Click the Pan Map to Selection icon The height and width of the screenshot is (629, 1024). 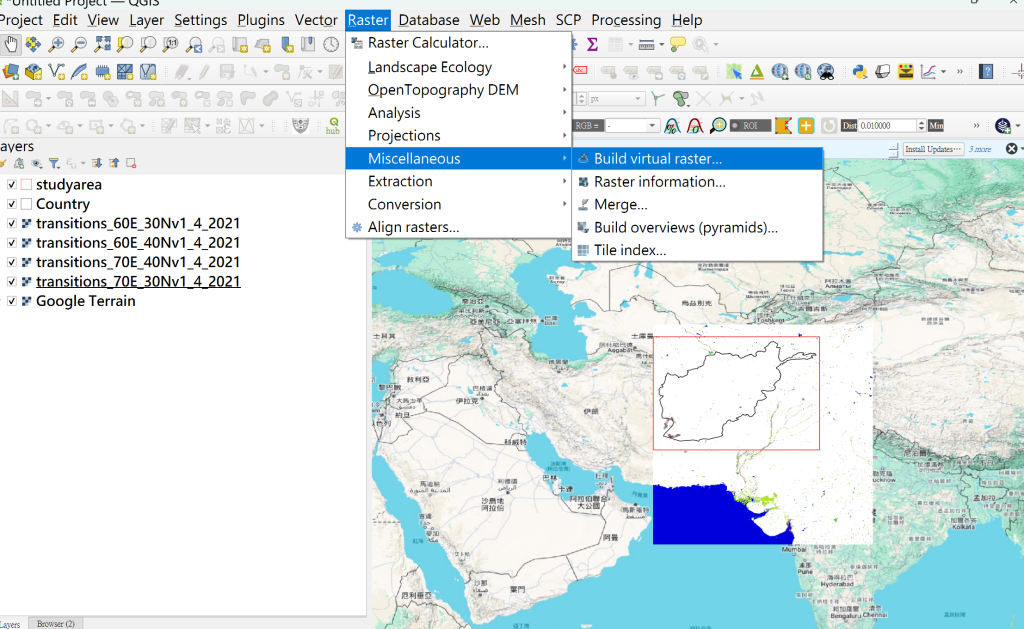[x=33, y=44]
